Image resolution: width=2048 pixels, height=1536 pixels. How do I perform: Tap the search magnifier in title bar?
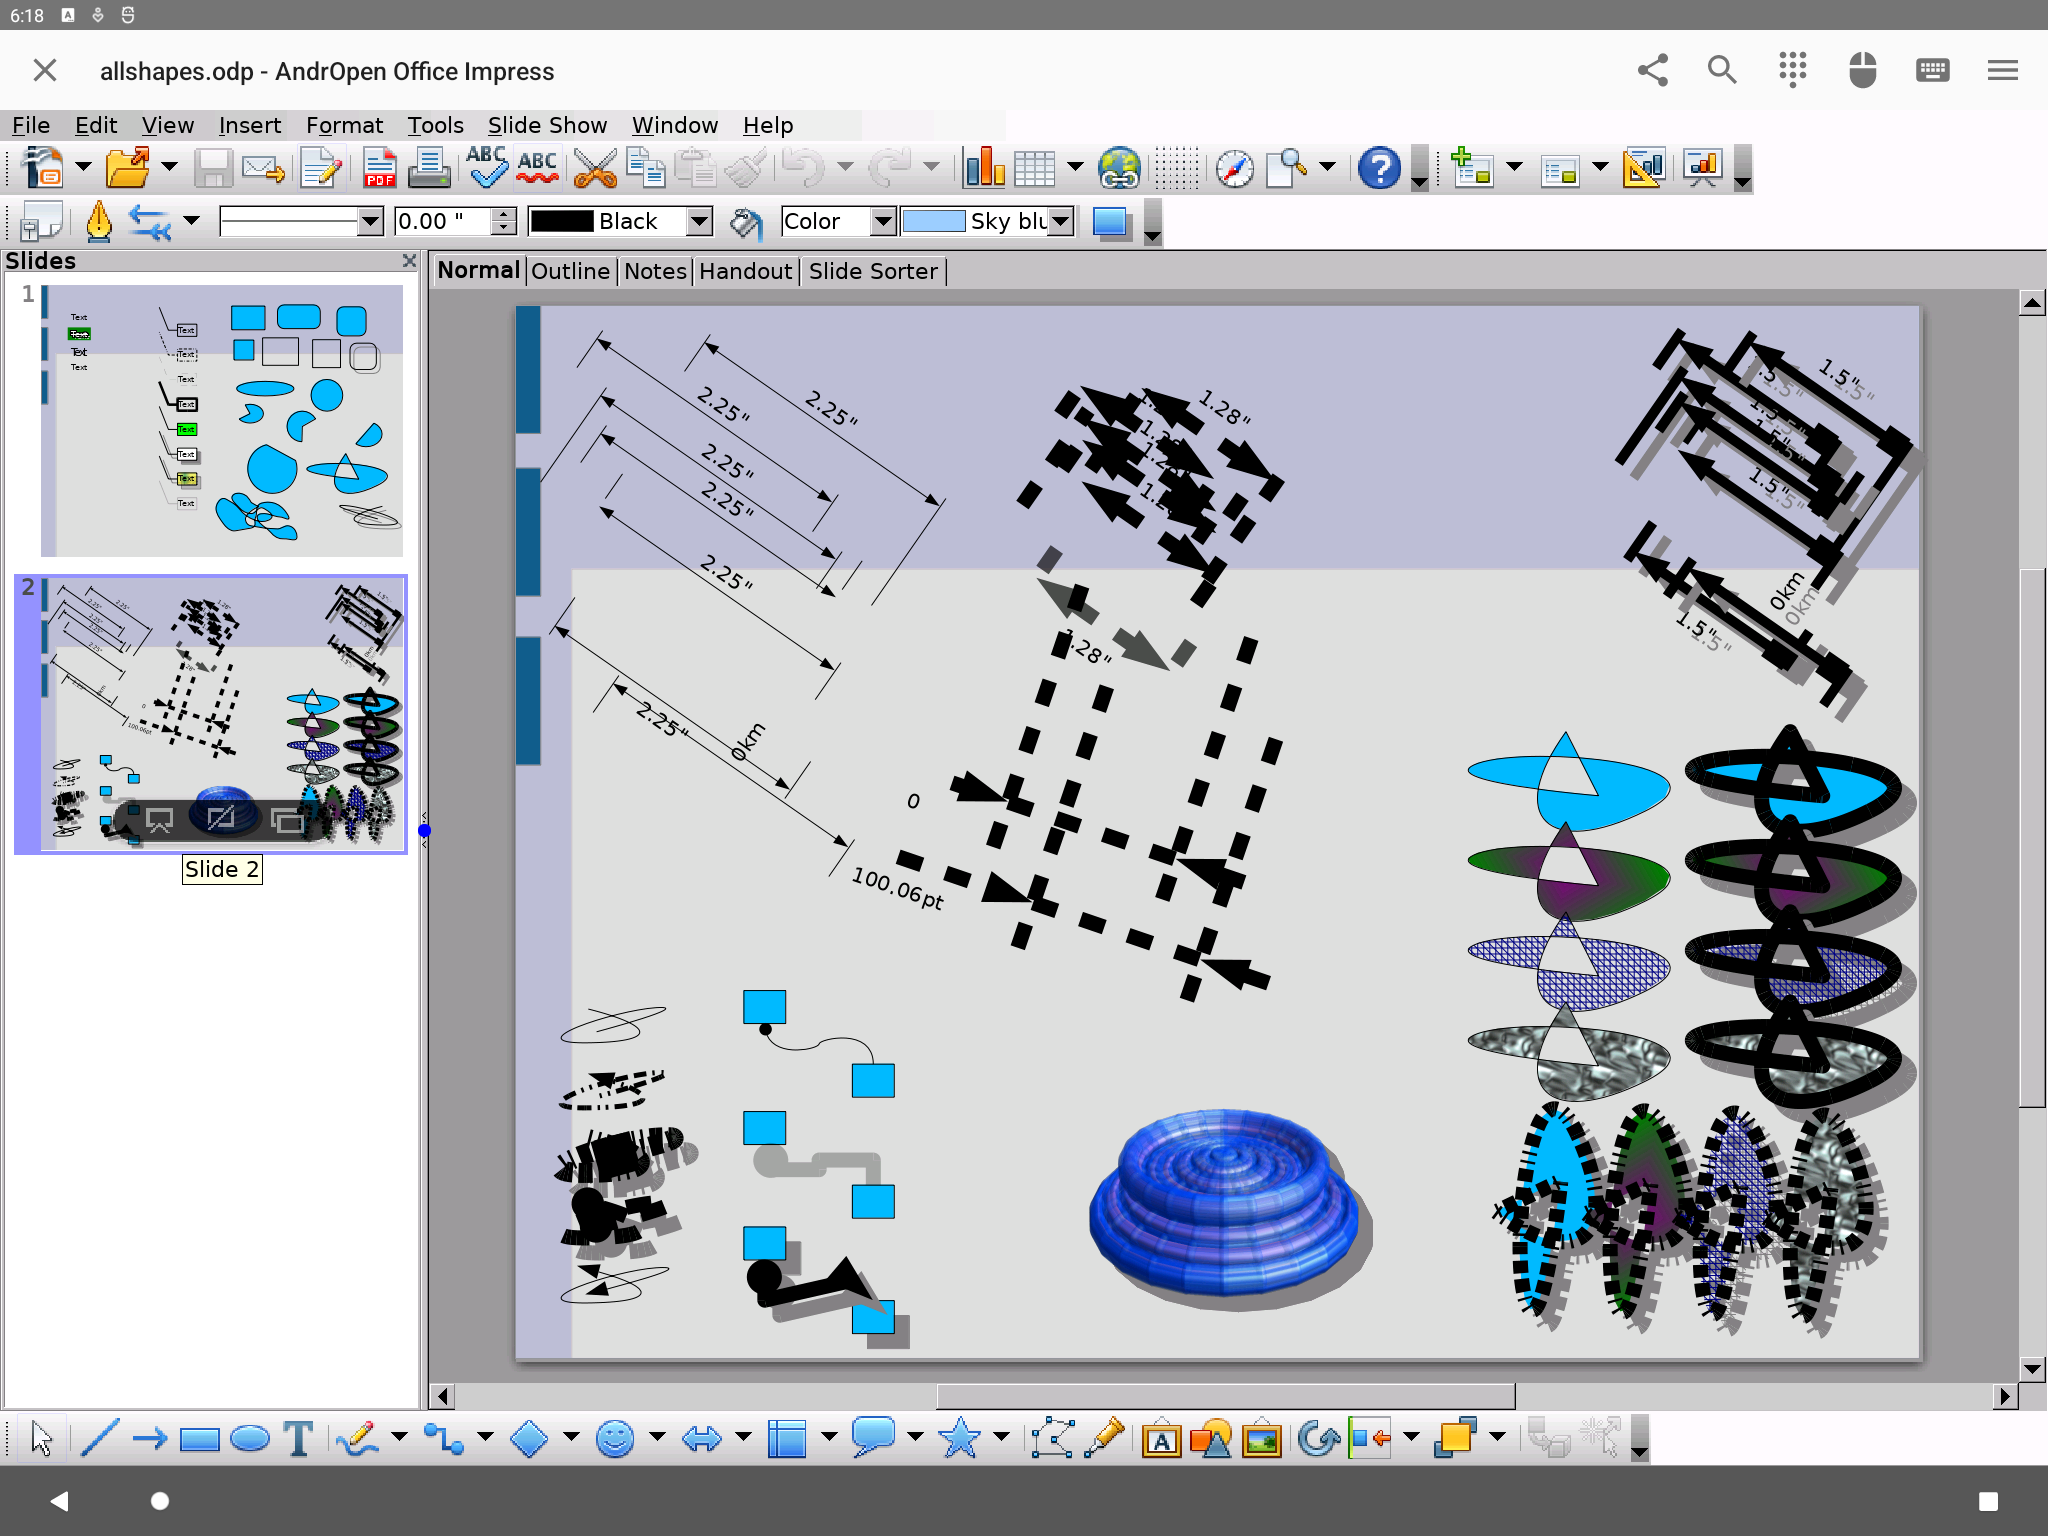[x=1722, y=70]
